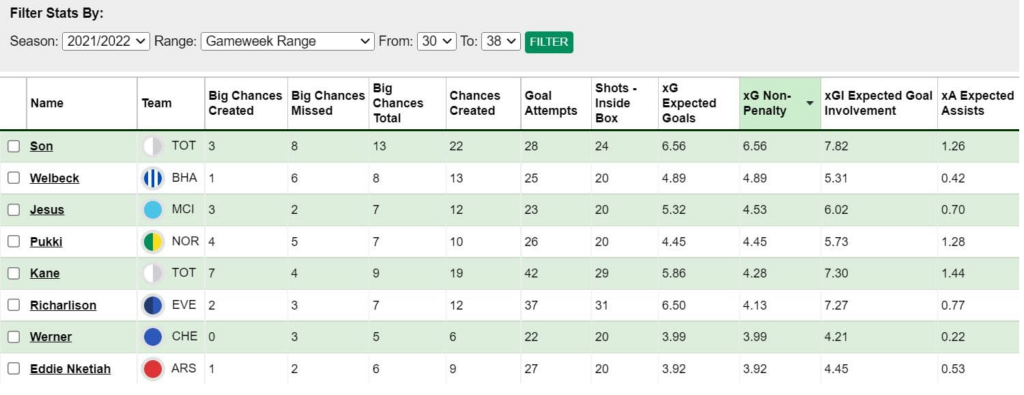Click the Arsenal red badge for Nketiah

(152, 369)
